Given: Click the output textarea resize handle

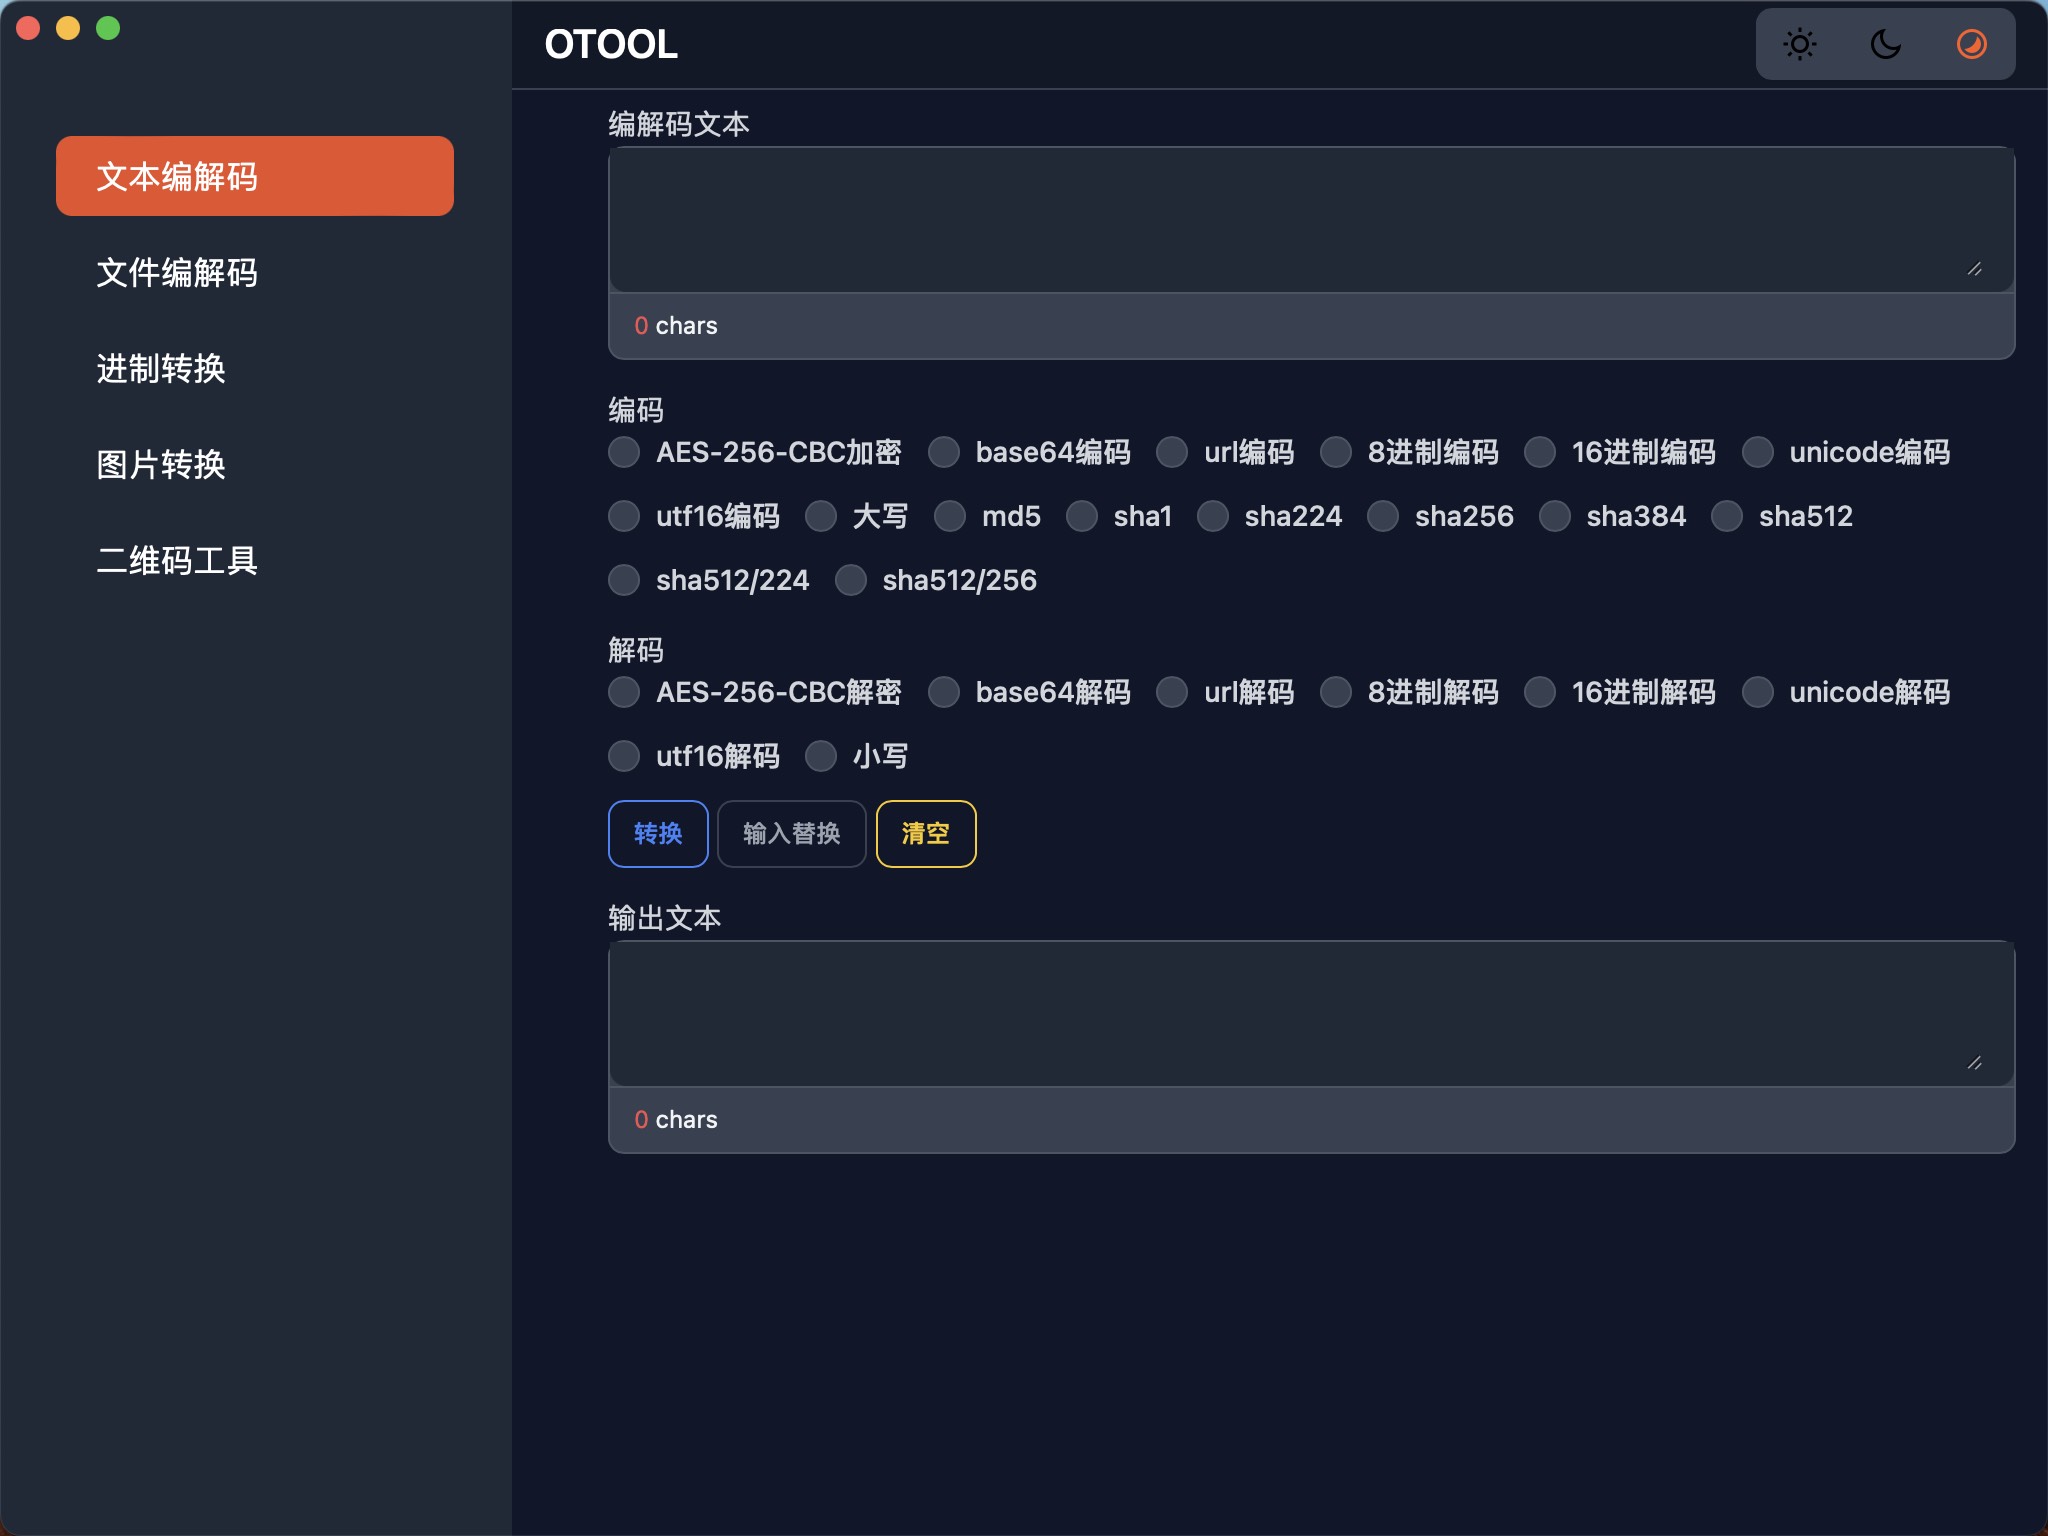Looking at the screenshot, I should 1974,1063.
